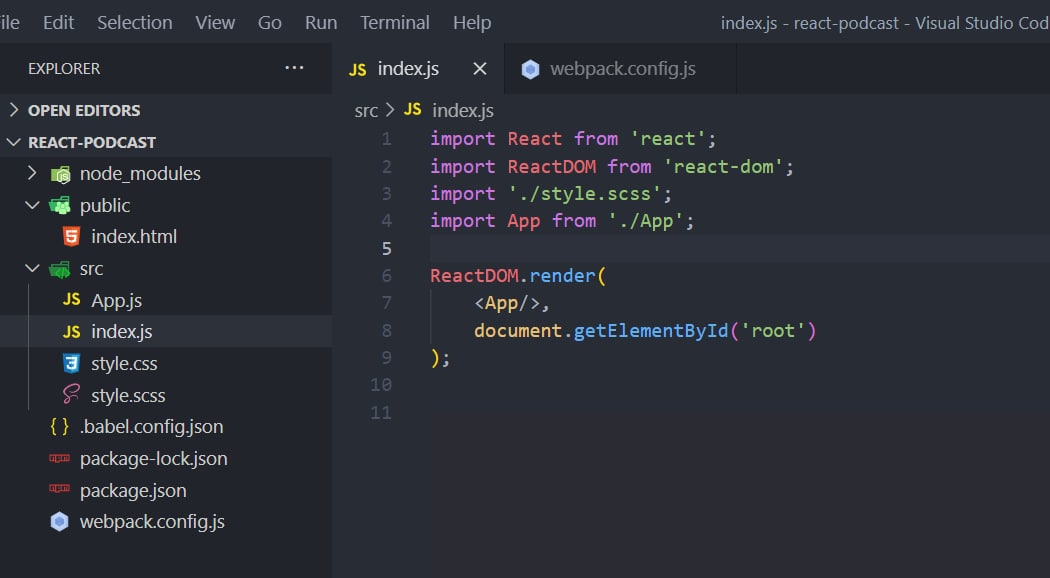This screenshot has width=1050, height=578.
Task: Click getElementById in the code
Action: pos(651,331)
